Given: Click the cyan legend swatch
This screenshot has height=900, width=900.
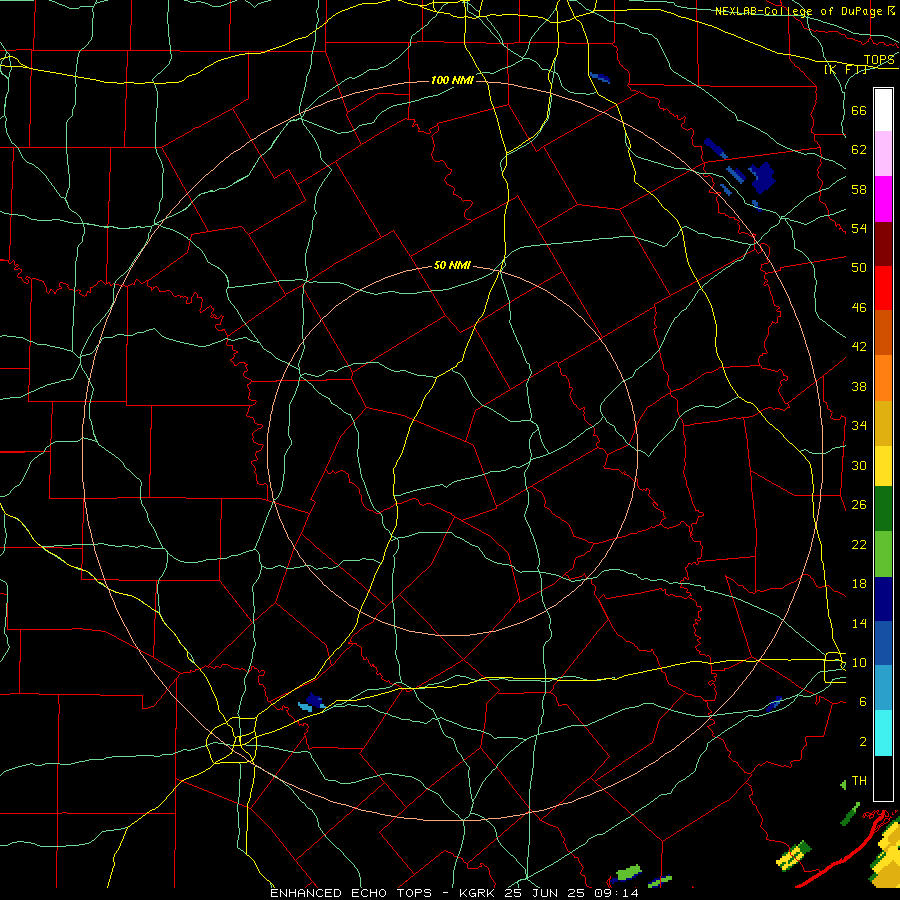Looking at the screenshot, I should [x=883, y=733].
